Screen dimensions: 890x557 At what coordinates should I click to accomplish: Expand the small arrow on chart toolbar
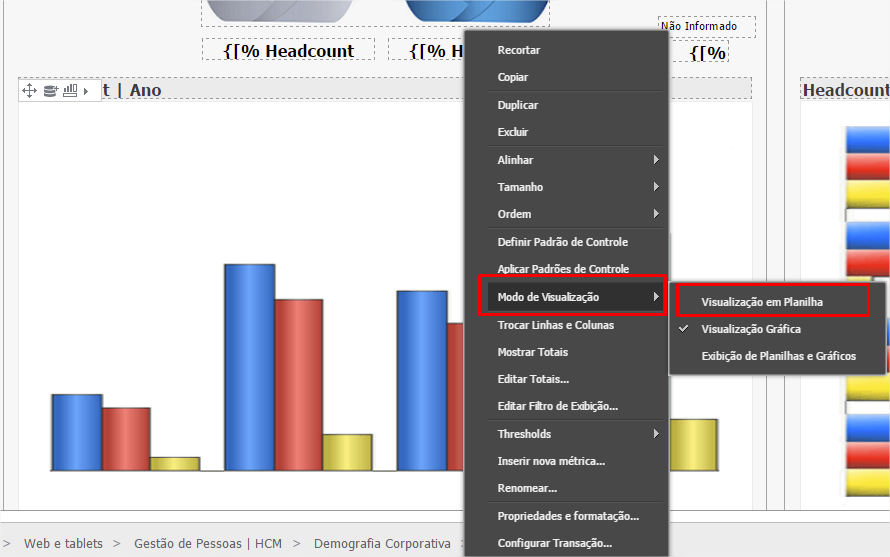coord(86,91)
